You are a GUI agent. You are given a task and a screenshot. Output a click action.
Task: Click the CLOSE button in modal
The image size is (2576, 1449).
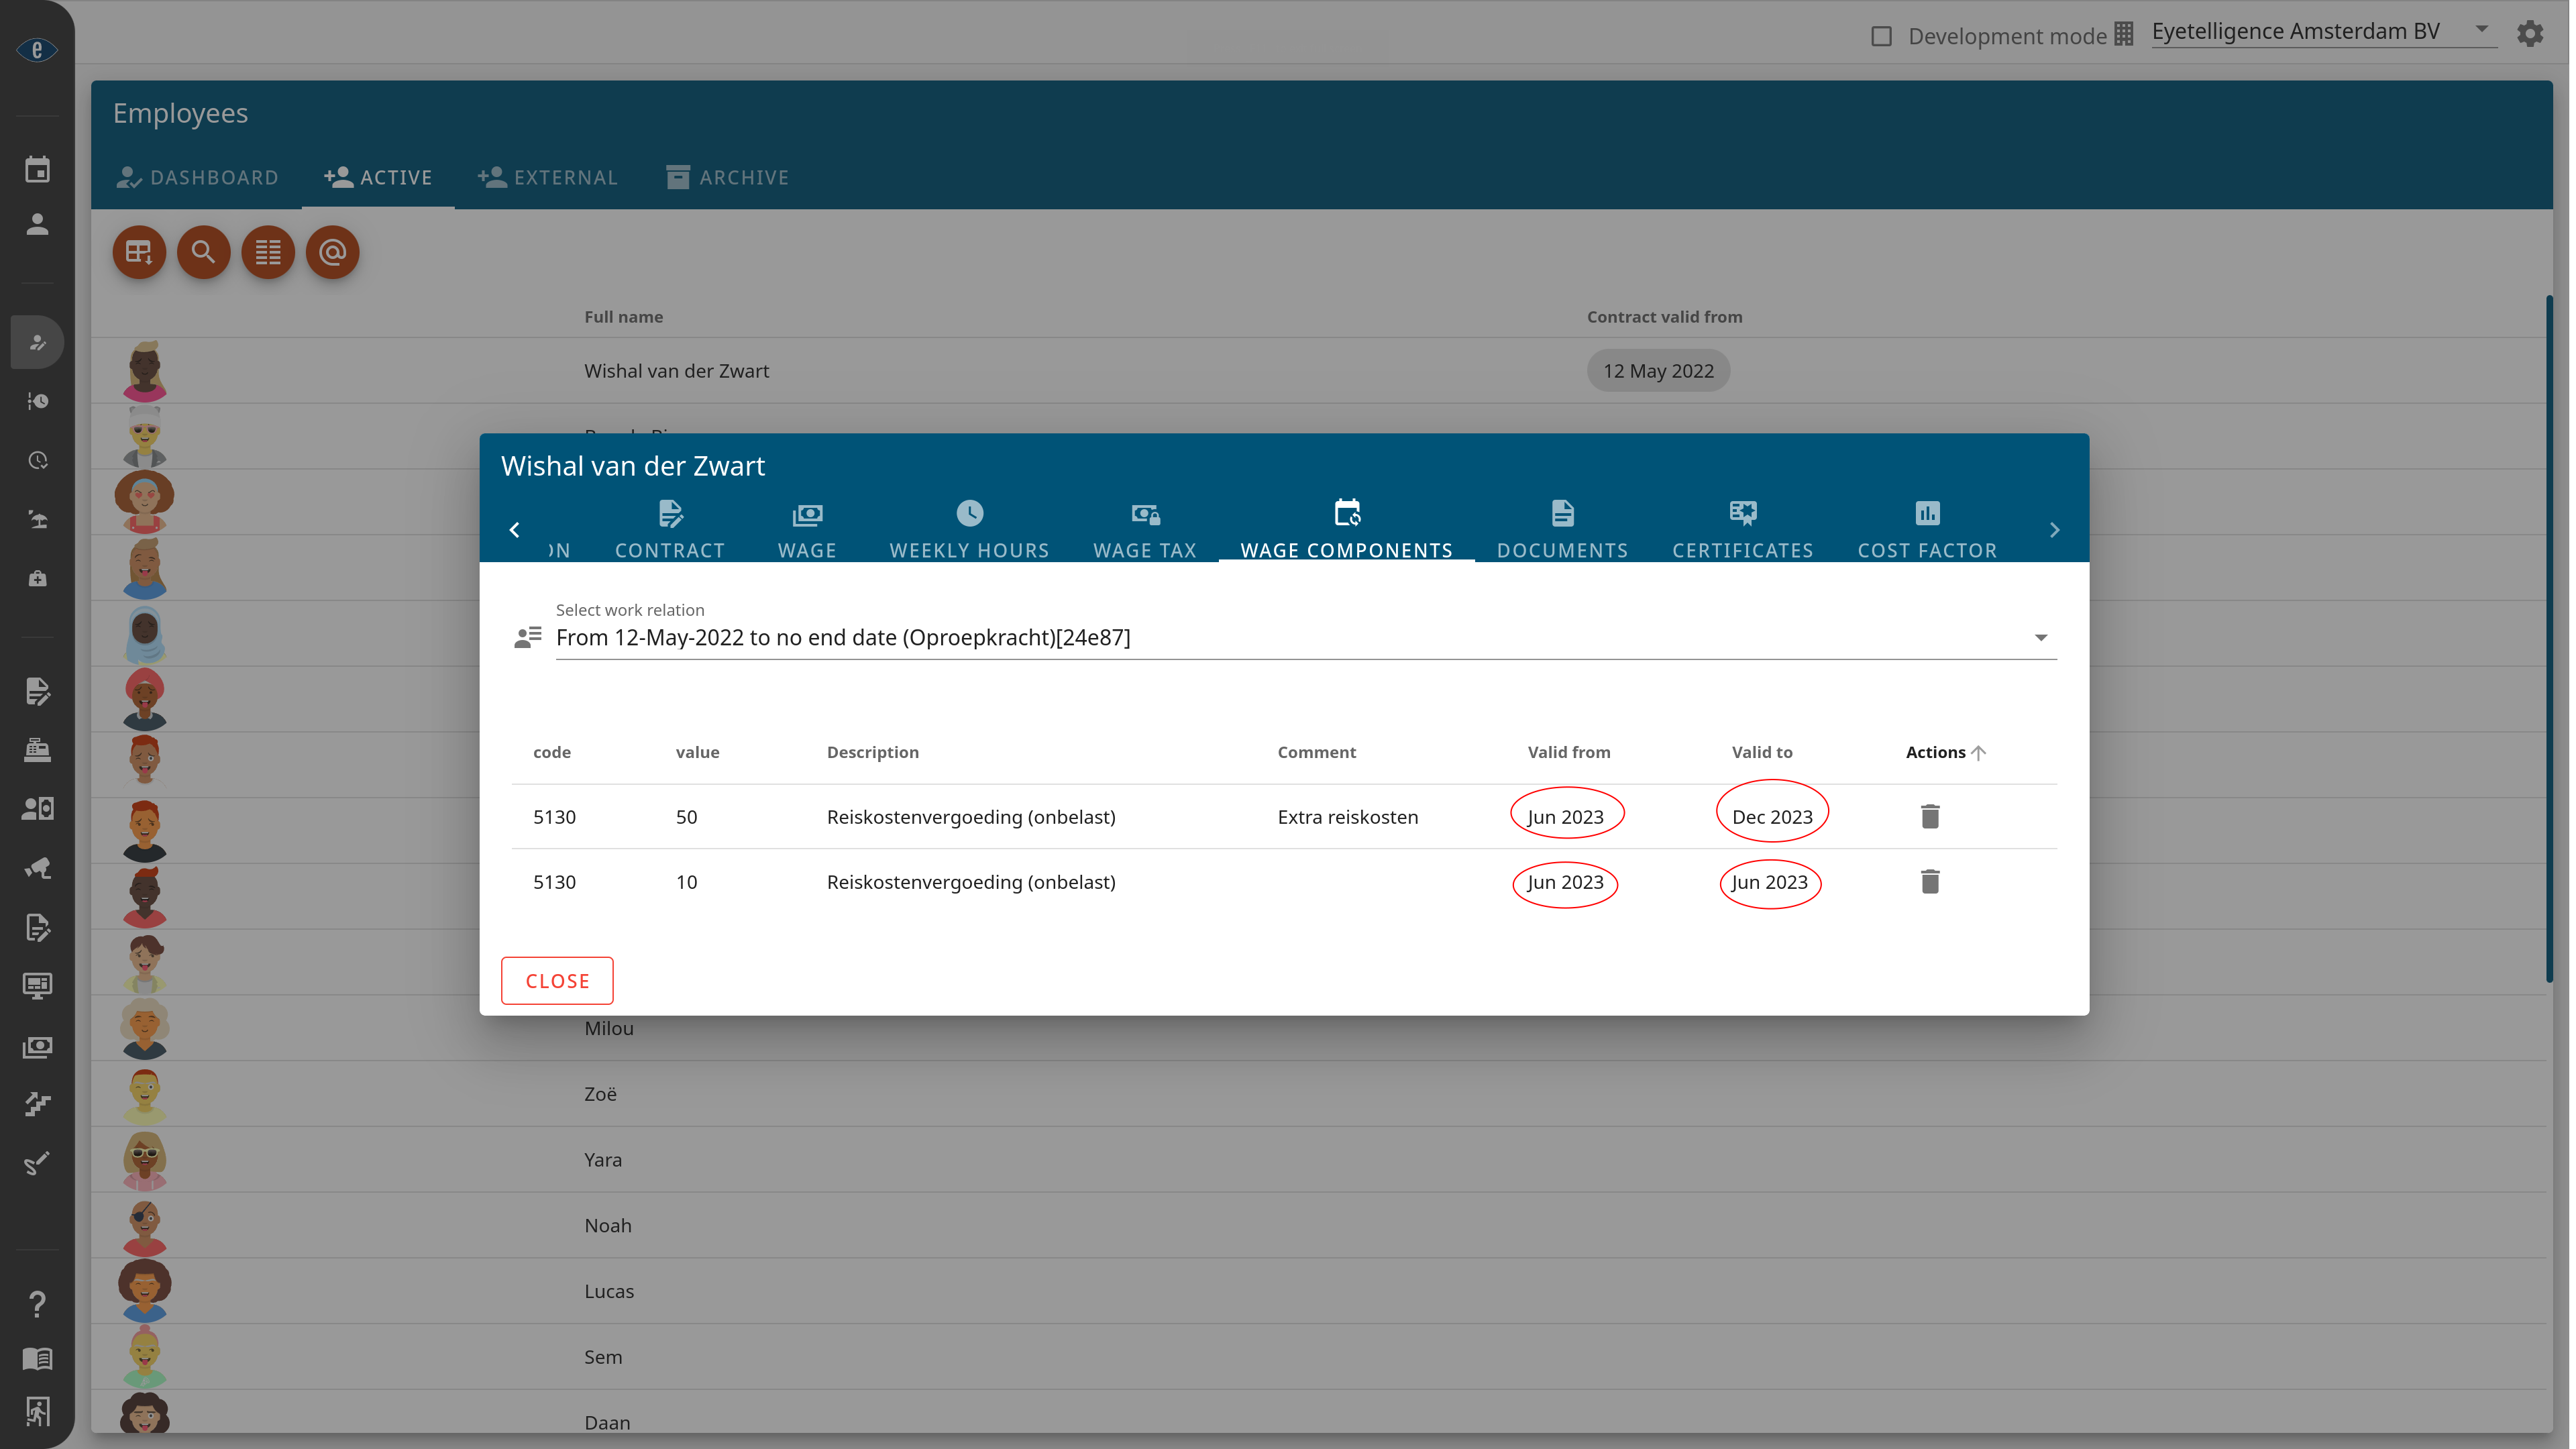tap(557, 980)
